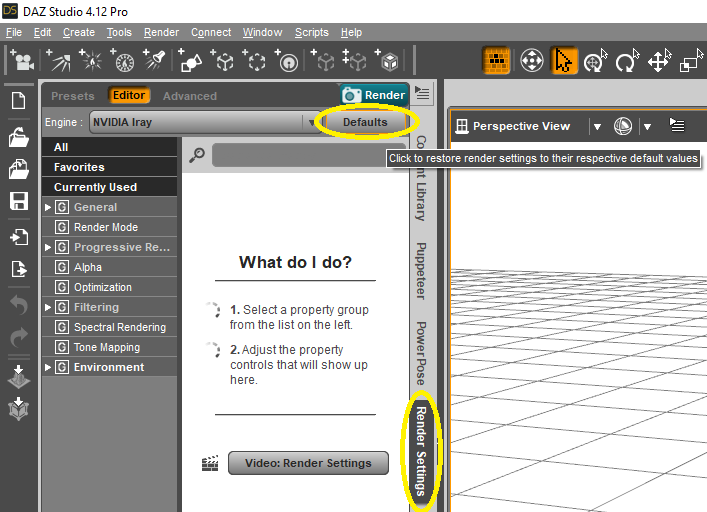
Task: Open the Window menu
Action: [262, 32]
